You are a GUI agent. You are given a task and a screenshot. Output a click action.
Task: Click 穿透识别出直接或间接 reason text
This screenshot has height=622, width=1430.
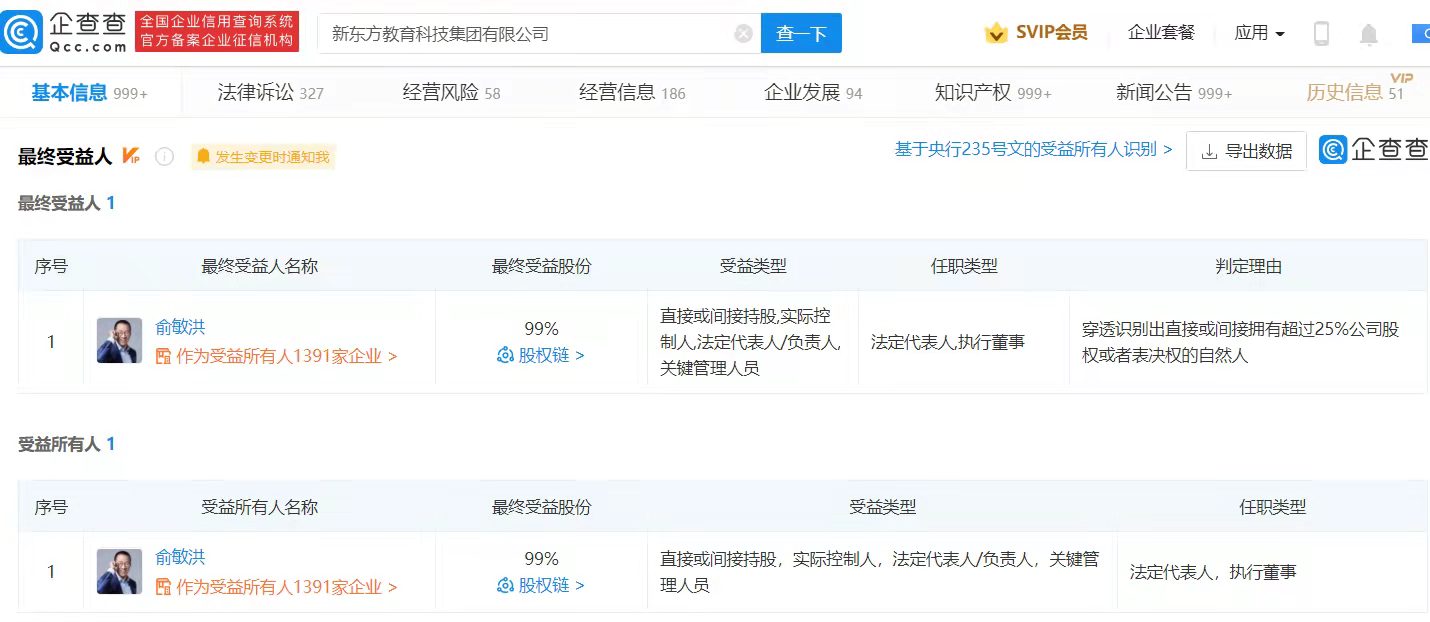tap(1241, 341)
